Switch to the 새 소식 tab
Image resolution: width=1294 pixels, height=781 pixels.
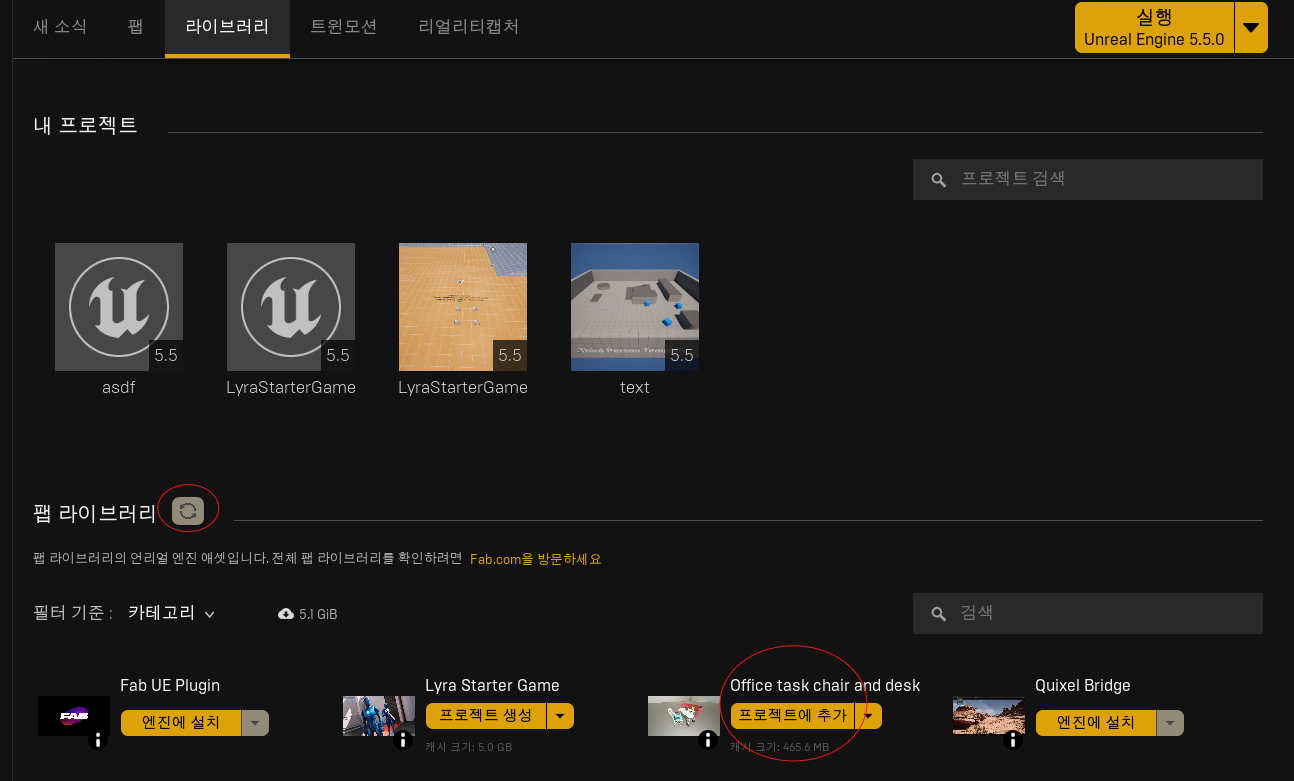(x=60, y=26)
